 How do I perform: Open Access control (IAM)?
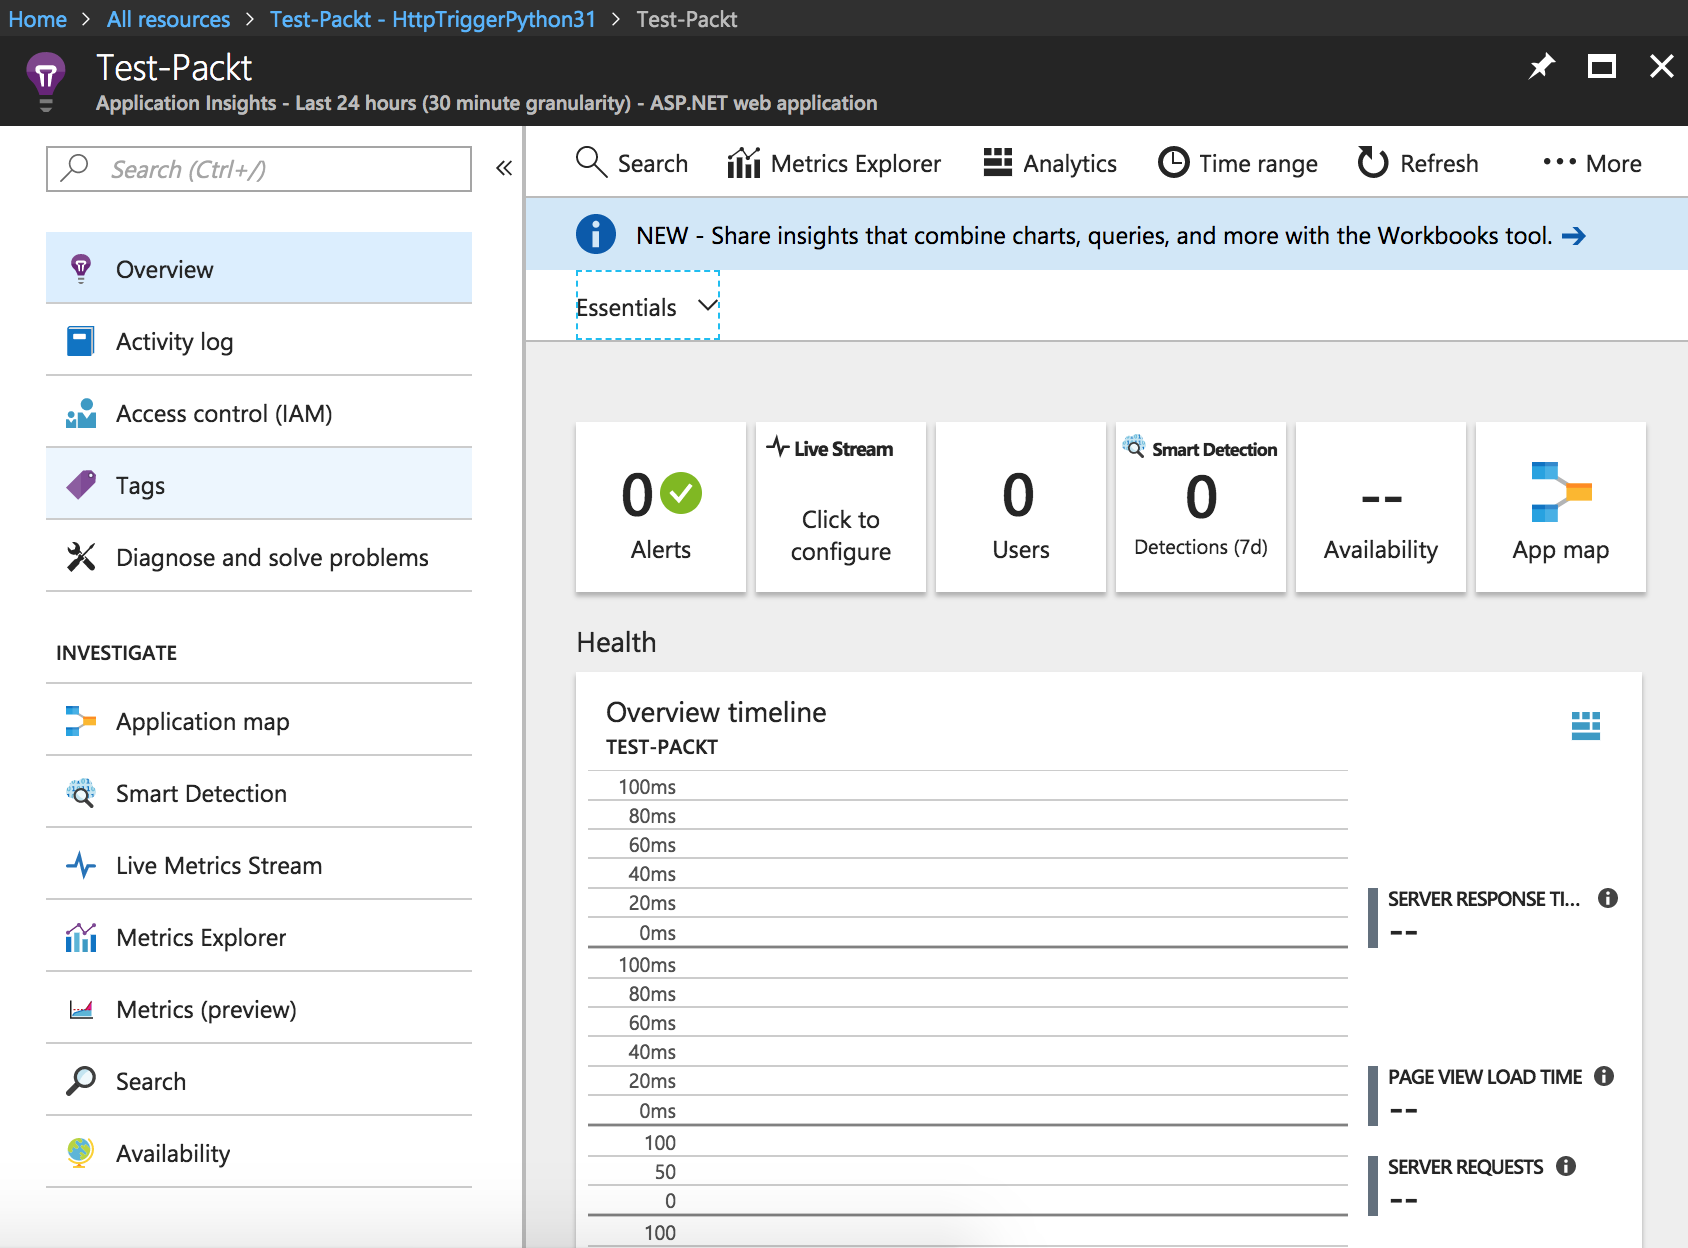[x=259, y=413]
